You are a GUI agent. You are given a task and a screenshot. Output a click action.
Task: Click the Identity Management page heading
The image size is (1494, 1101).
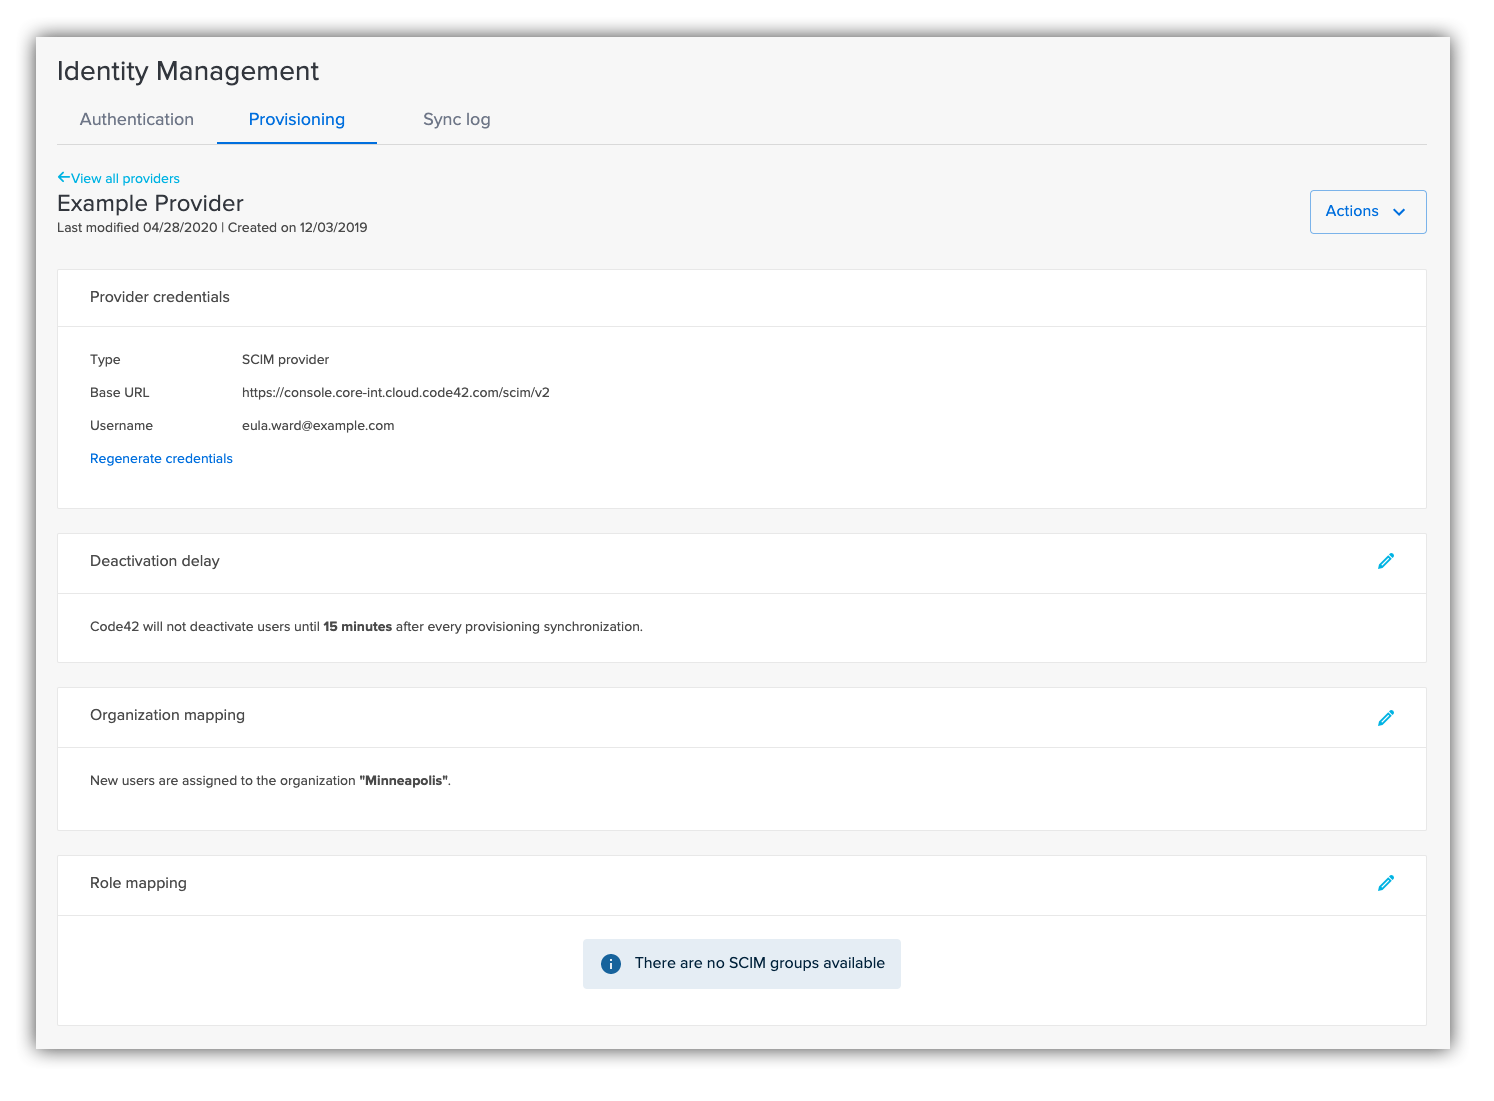(188, 71)
